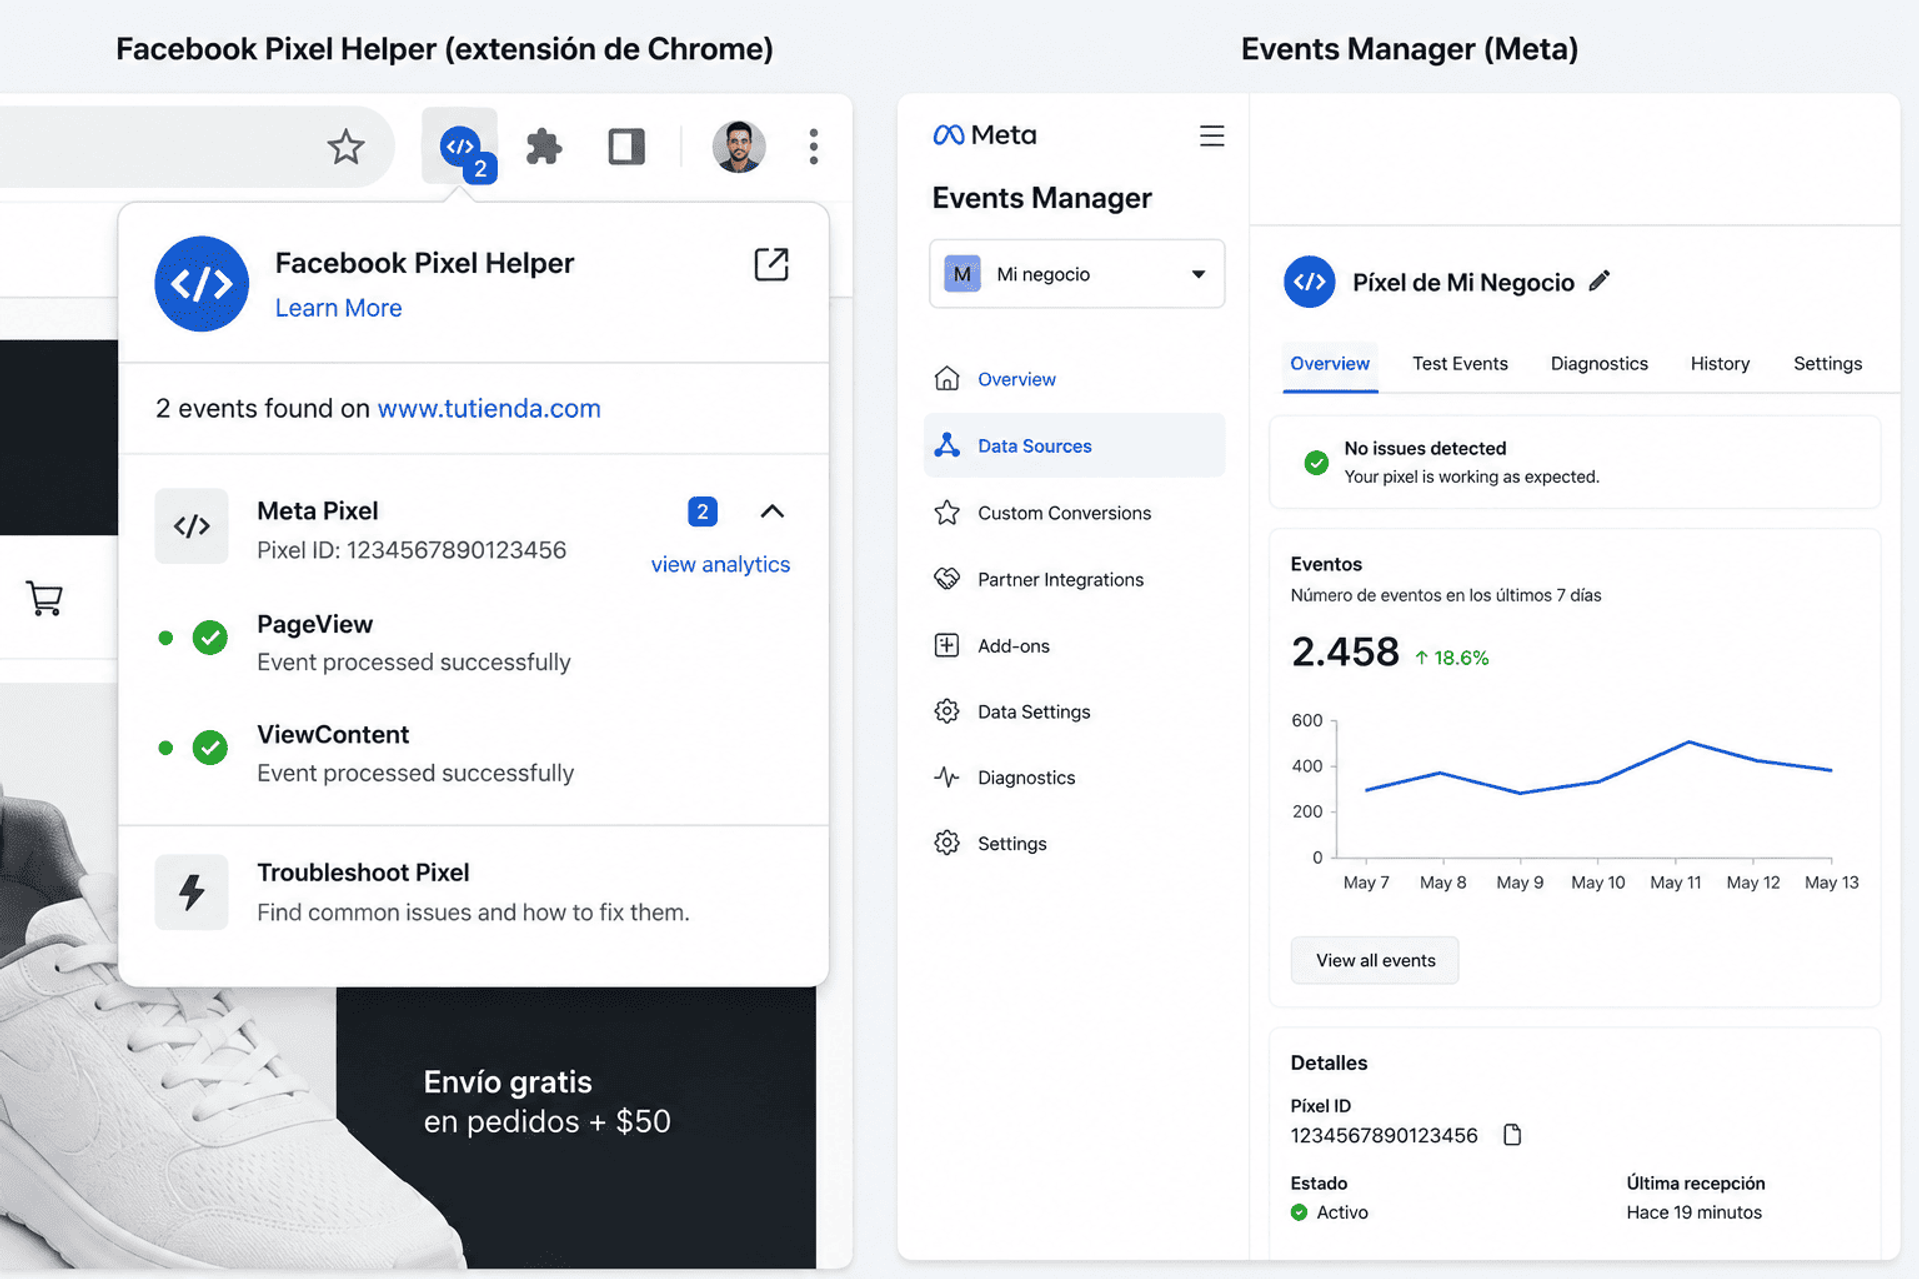The height and width of the screenshot is (1279, 1919).
Task: Click the large Facebook Pixel Helper logo
Action: pyautogui.click(x=202, y=284)
